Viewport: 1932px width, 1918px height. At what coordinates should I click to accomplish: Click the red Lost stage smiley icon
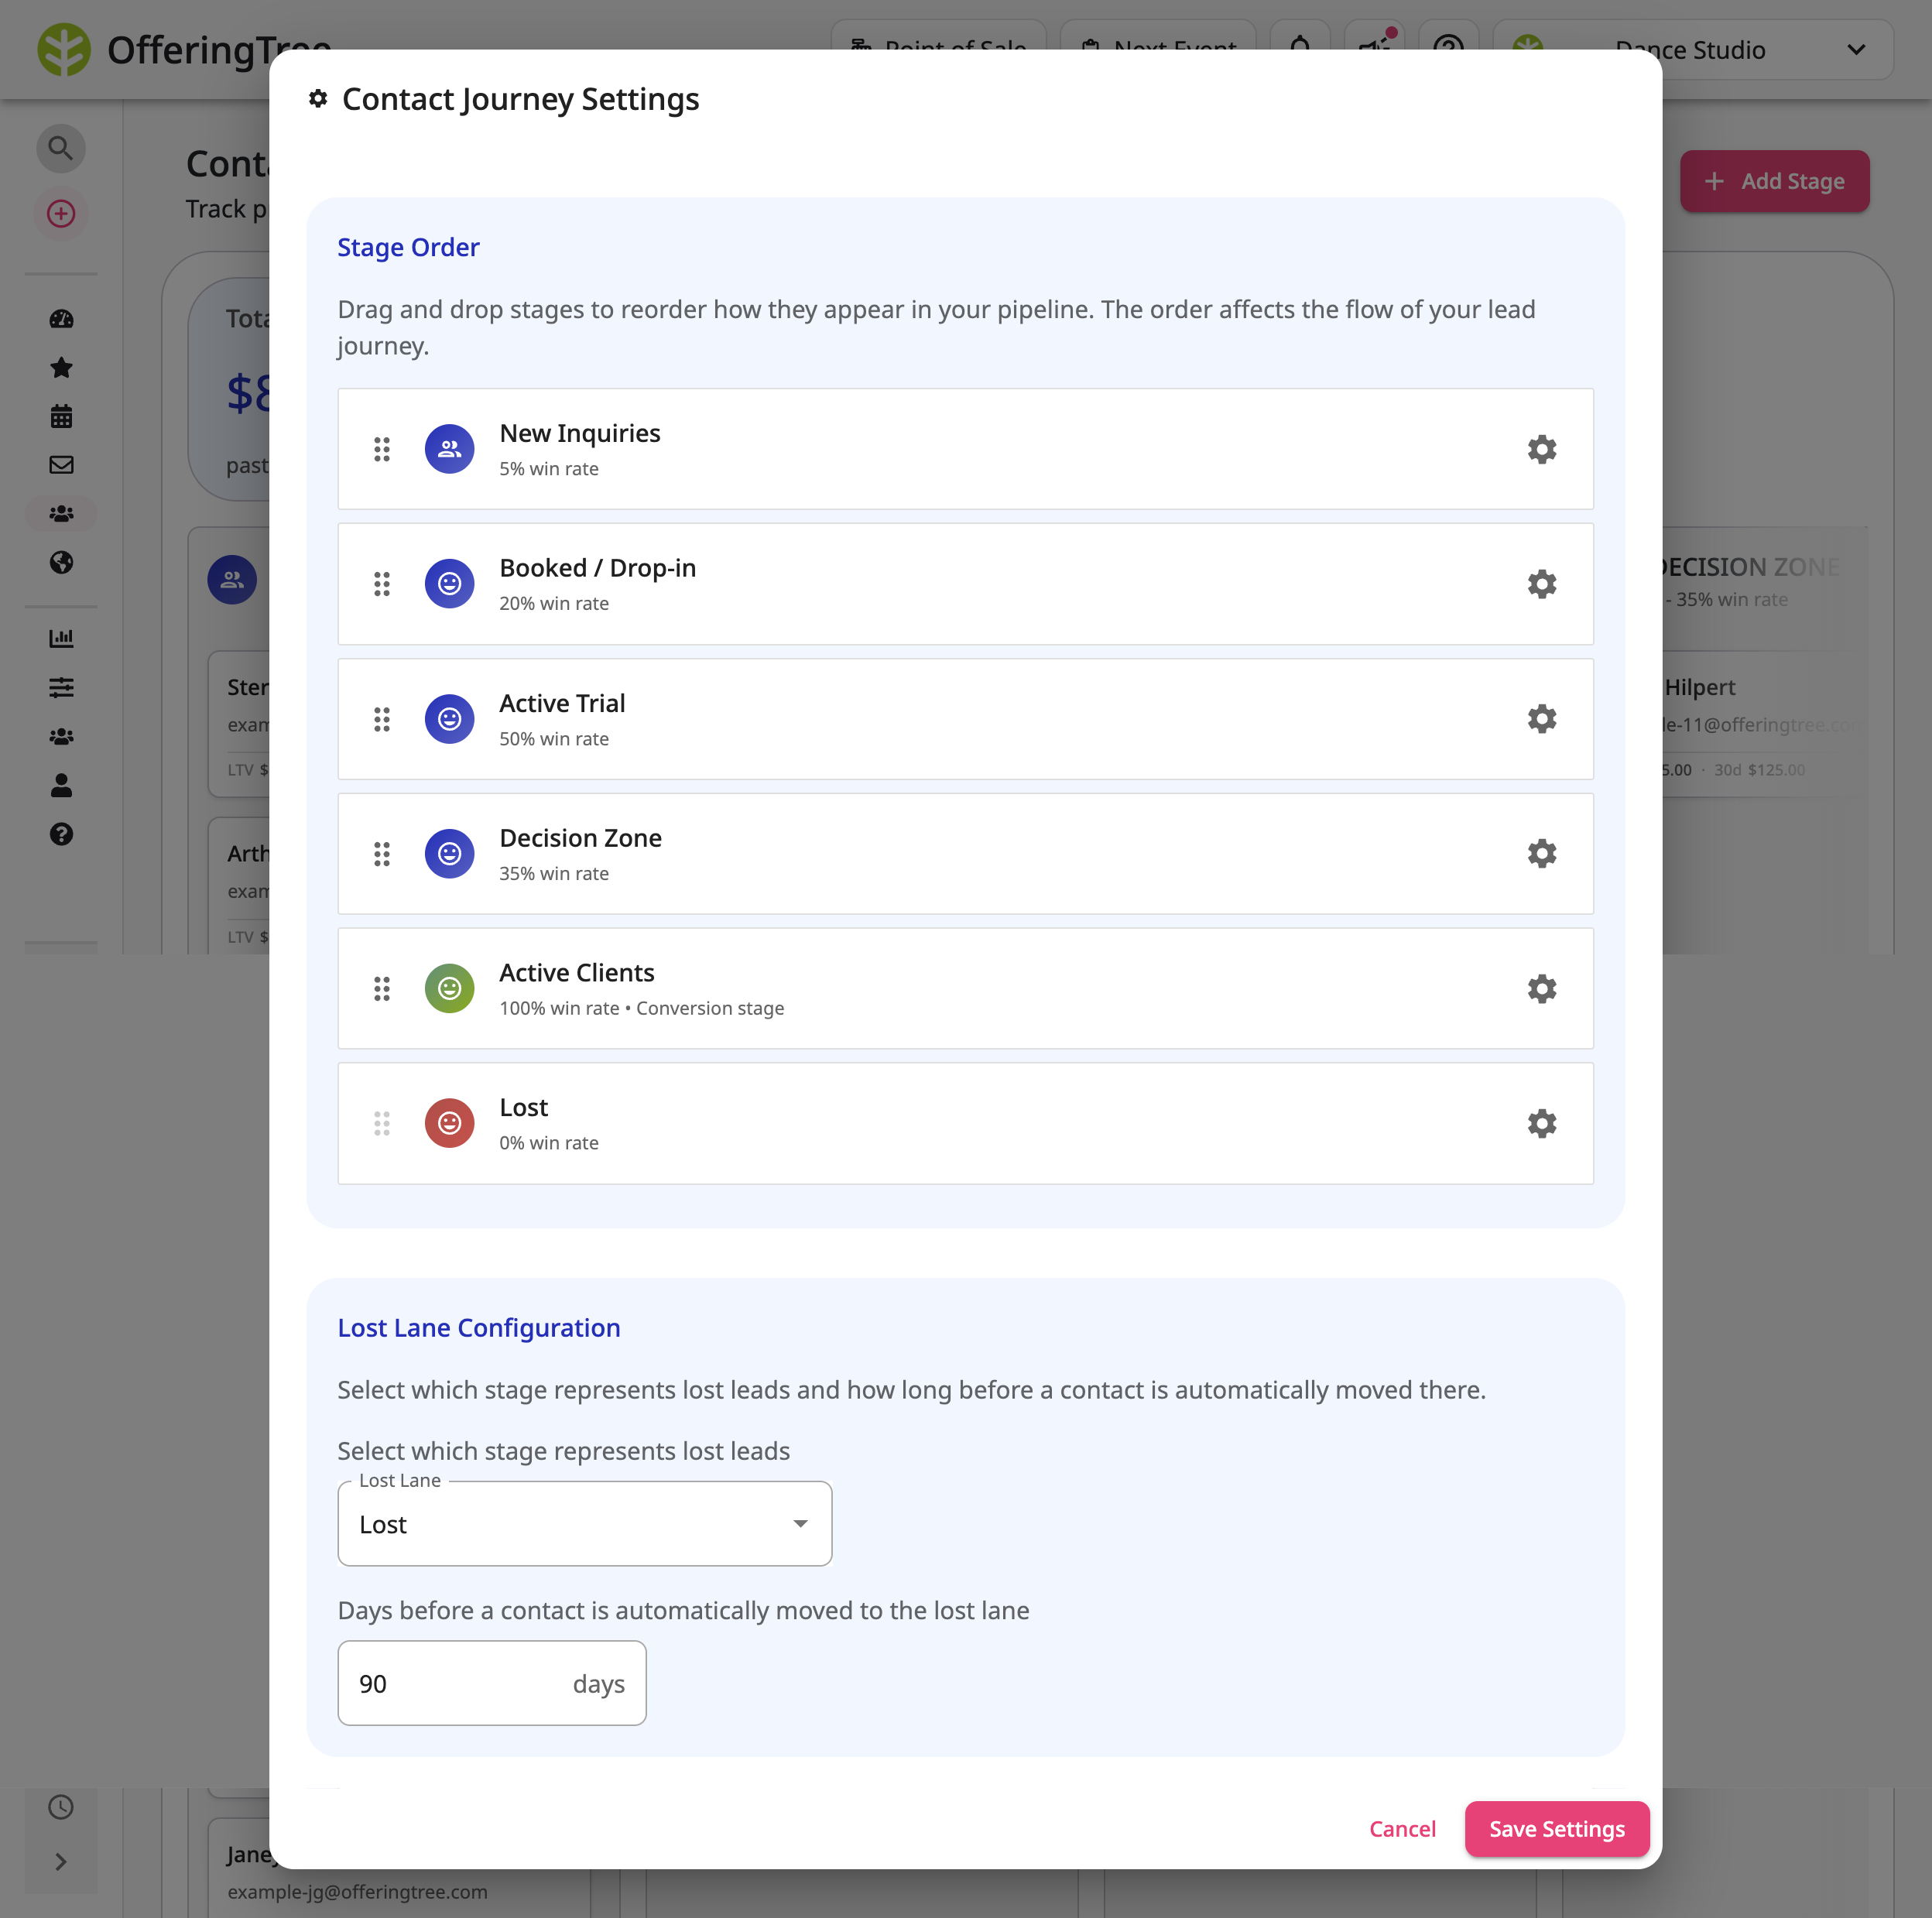pyautogui.click(x=449, y=1123)
